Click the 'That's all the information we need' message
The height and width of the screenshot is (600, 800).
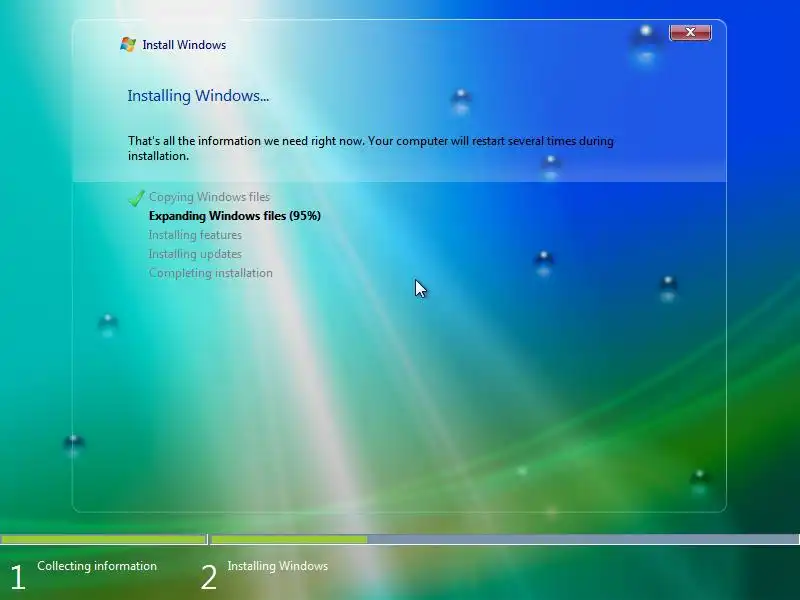point(370,148)
